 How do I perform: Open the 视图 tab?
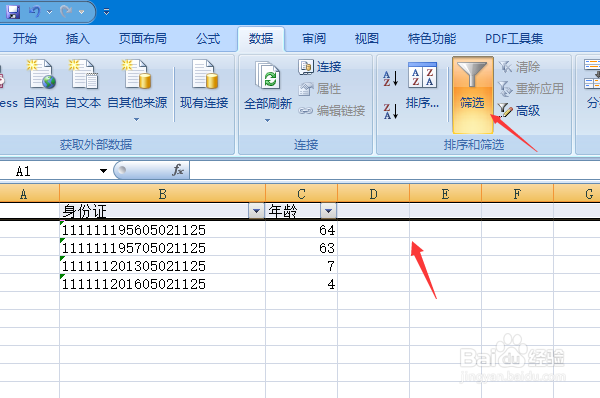(367, 39)
